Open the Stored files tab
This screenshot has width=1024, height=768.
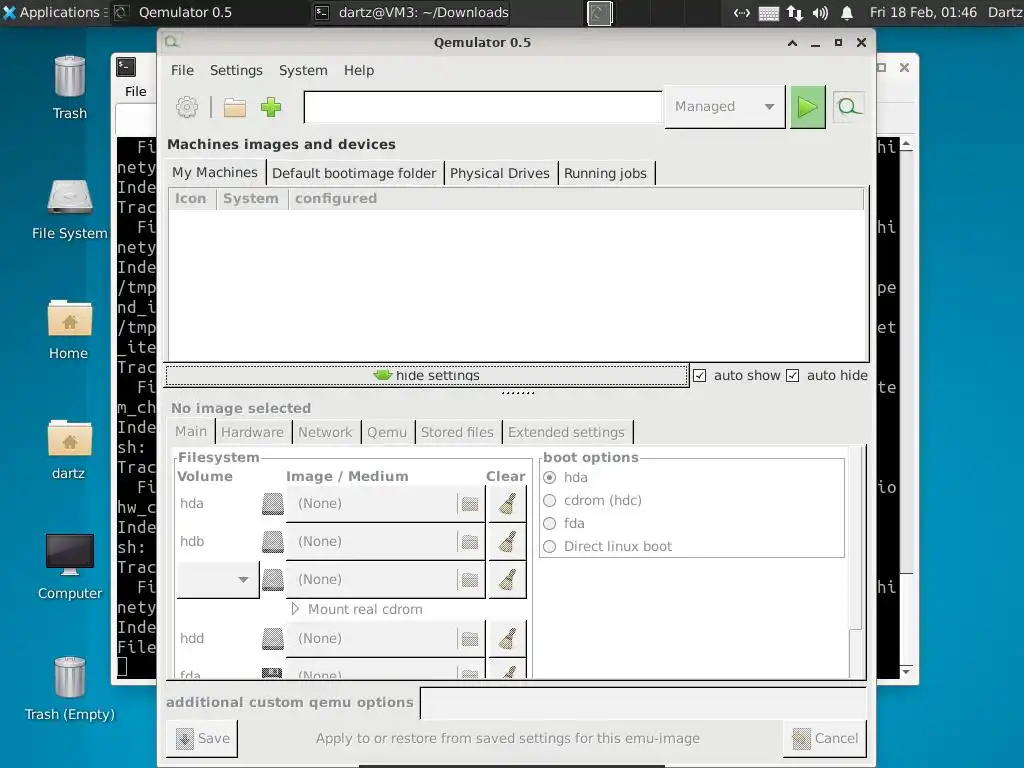click(x=457, y=432)
